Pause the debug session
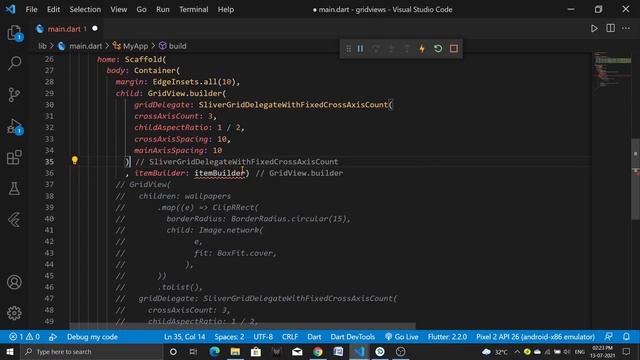The height and width of the screenshot is (360, 640). pos(360,49)
